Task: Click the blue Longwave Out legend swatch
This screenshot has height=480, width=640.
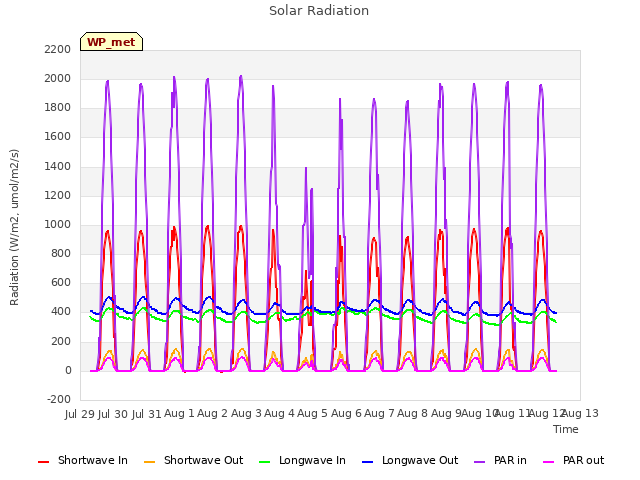Action: 368,462
